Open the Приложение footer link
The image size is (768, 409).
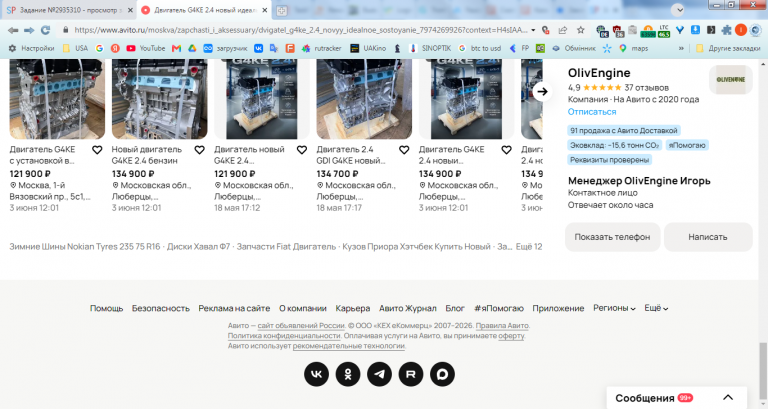pyautogui.click(x=558, y=308)
